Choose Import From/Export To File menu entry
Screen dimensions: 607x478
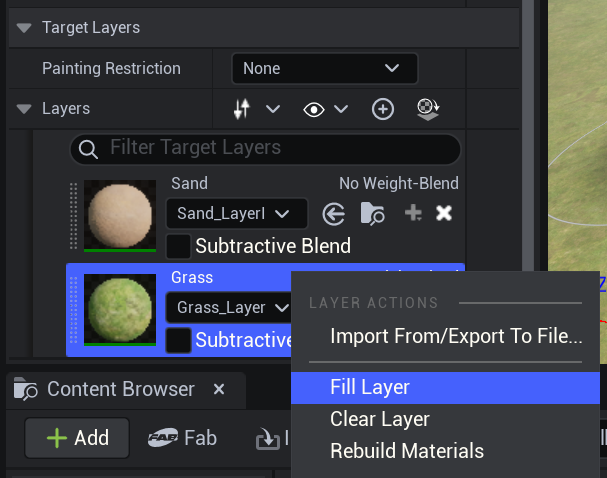446,336
